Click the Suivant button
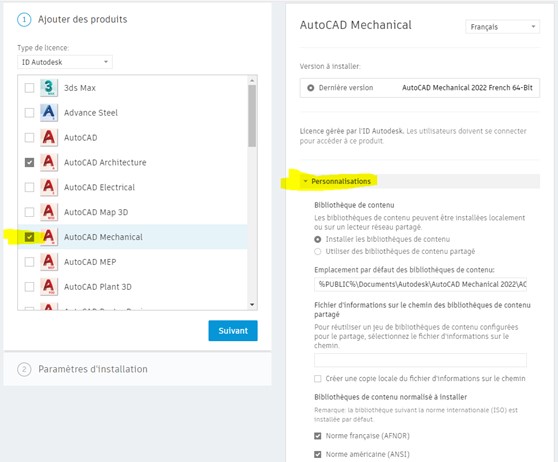 (233, 331)
